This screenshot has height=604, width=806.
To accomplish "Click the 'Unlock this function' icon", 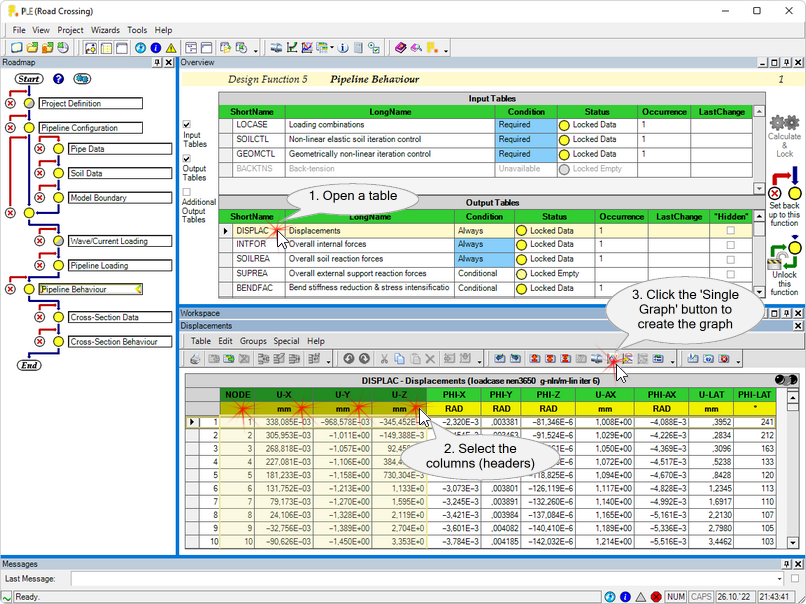I will click(x=782, y=253).
